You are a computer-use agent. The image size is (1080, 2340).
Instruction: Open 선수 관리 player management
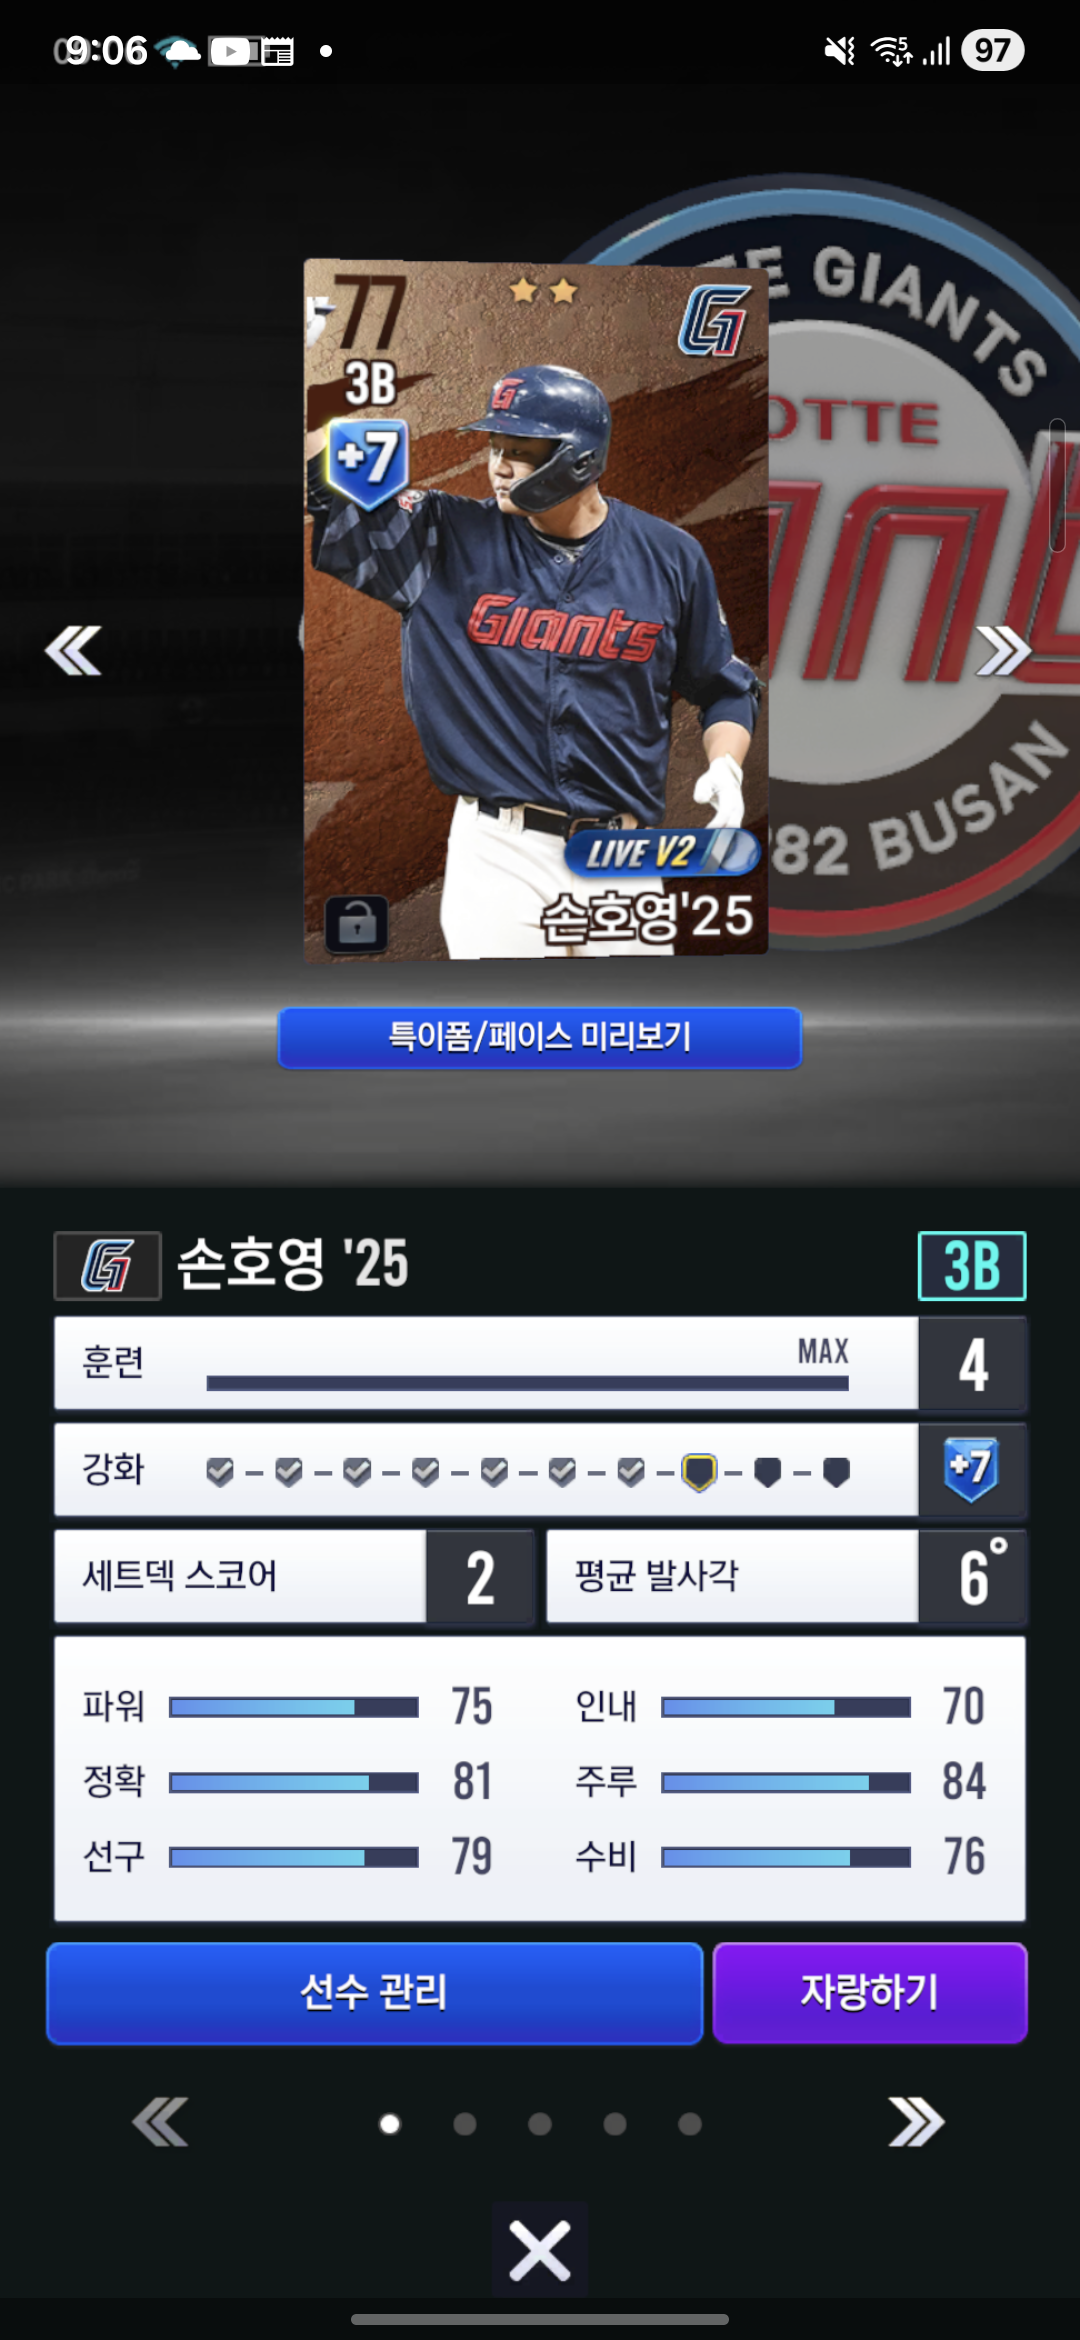(x=374, y=1993)
